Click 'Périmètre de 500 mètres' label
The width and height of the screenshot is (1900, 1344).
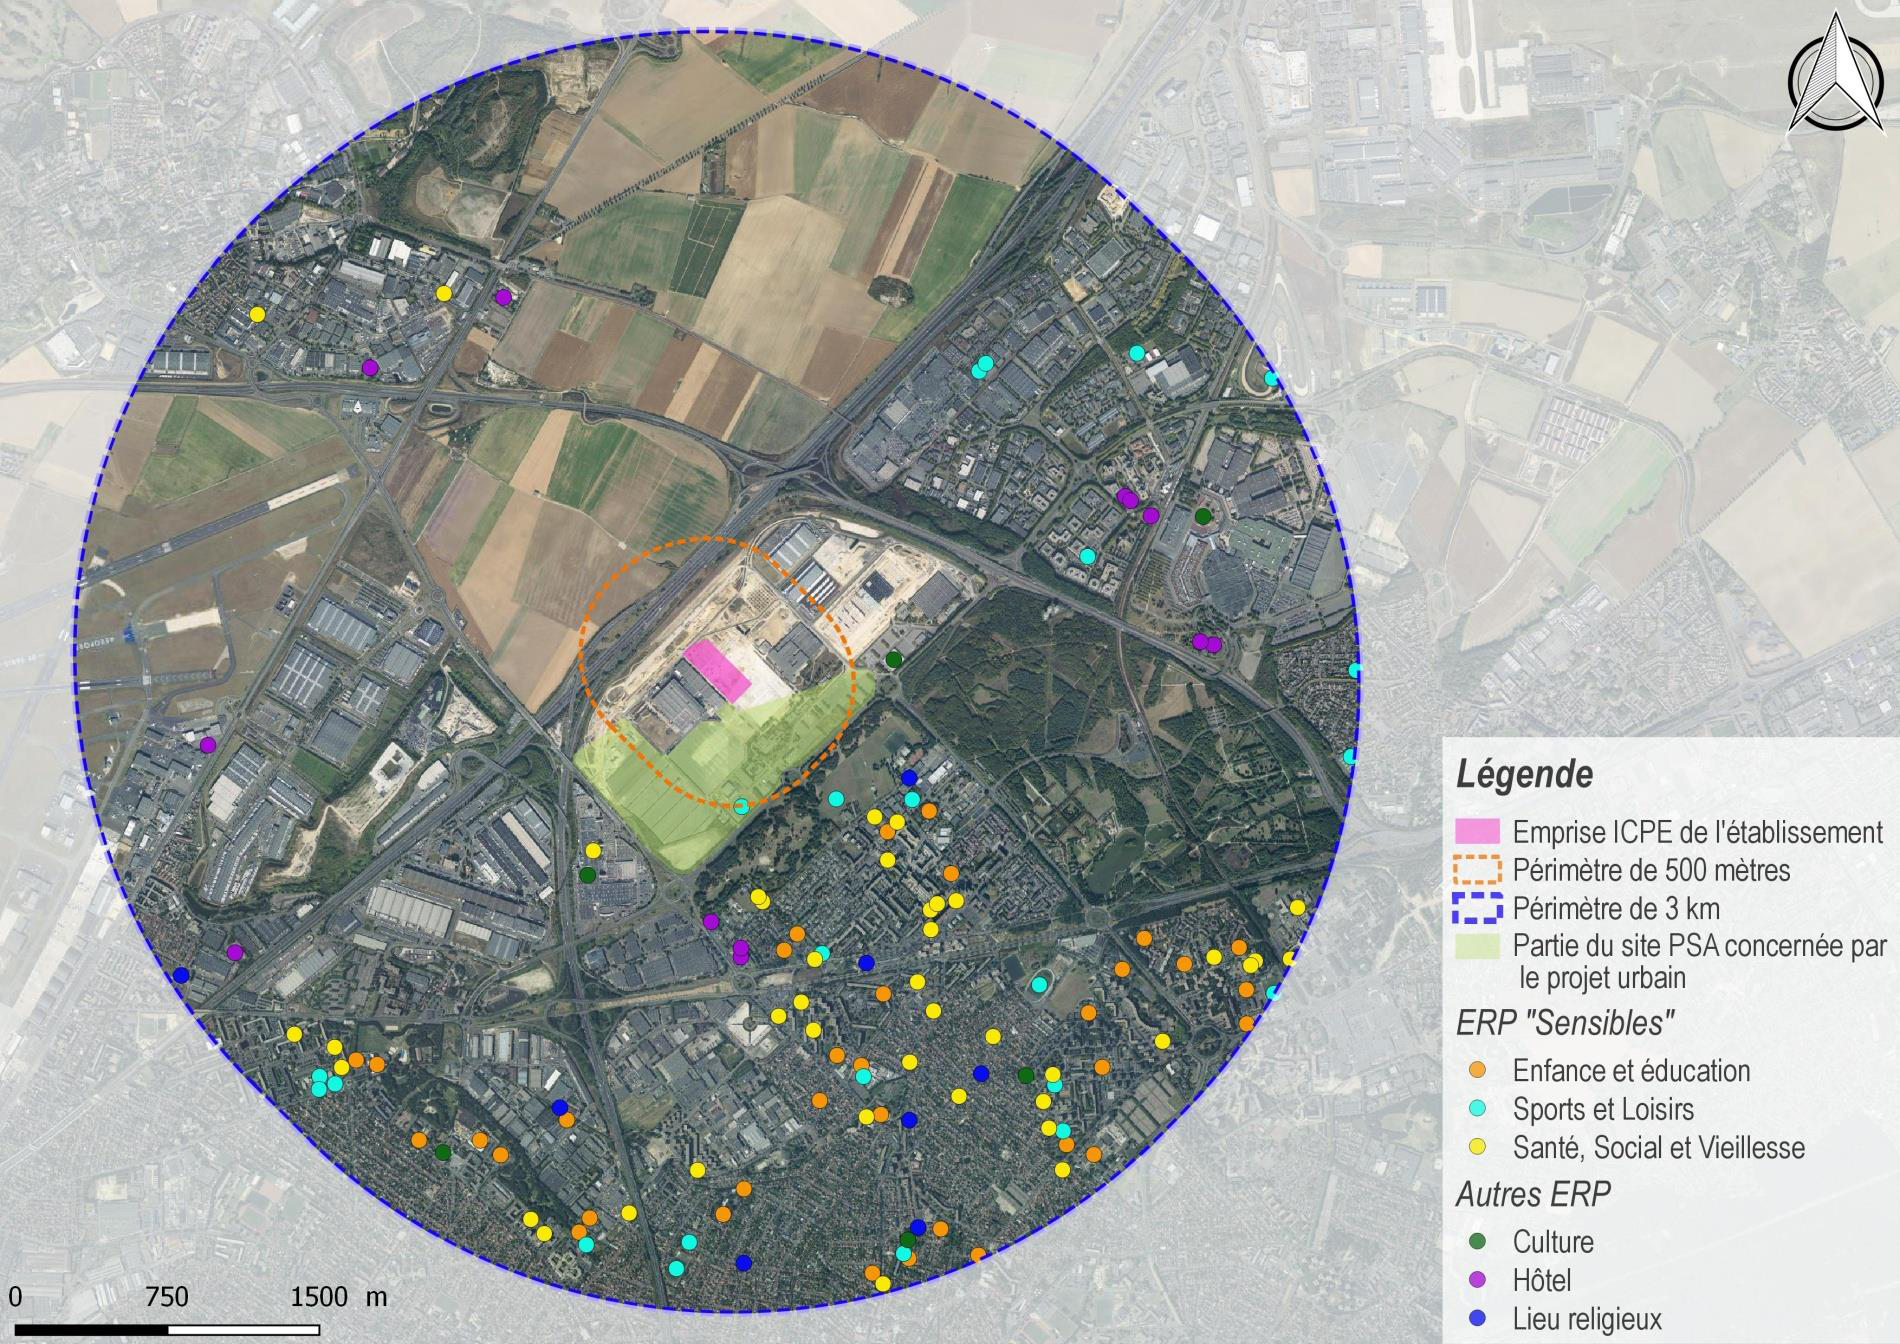click(1652, 870)
